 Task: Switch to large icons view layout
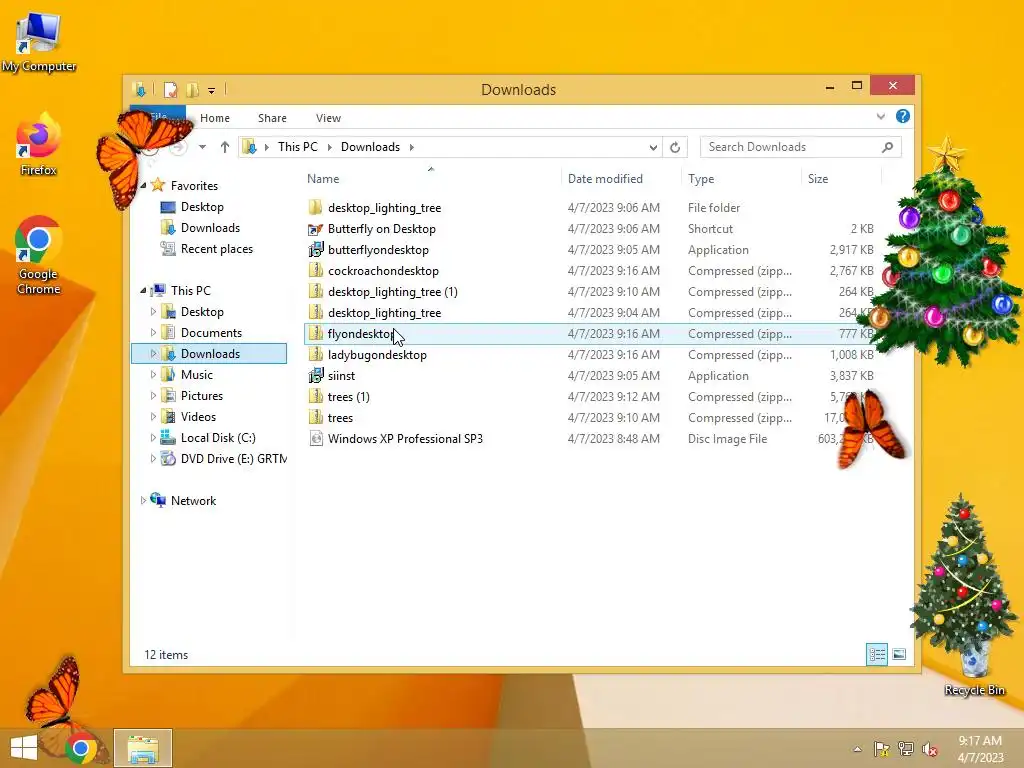(899, 654)
